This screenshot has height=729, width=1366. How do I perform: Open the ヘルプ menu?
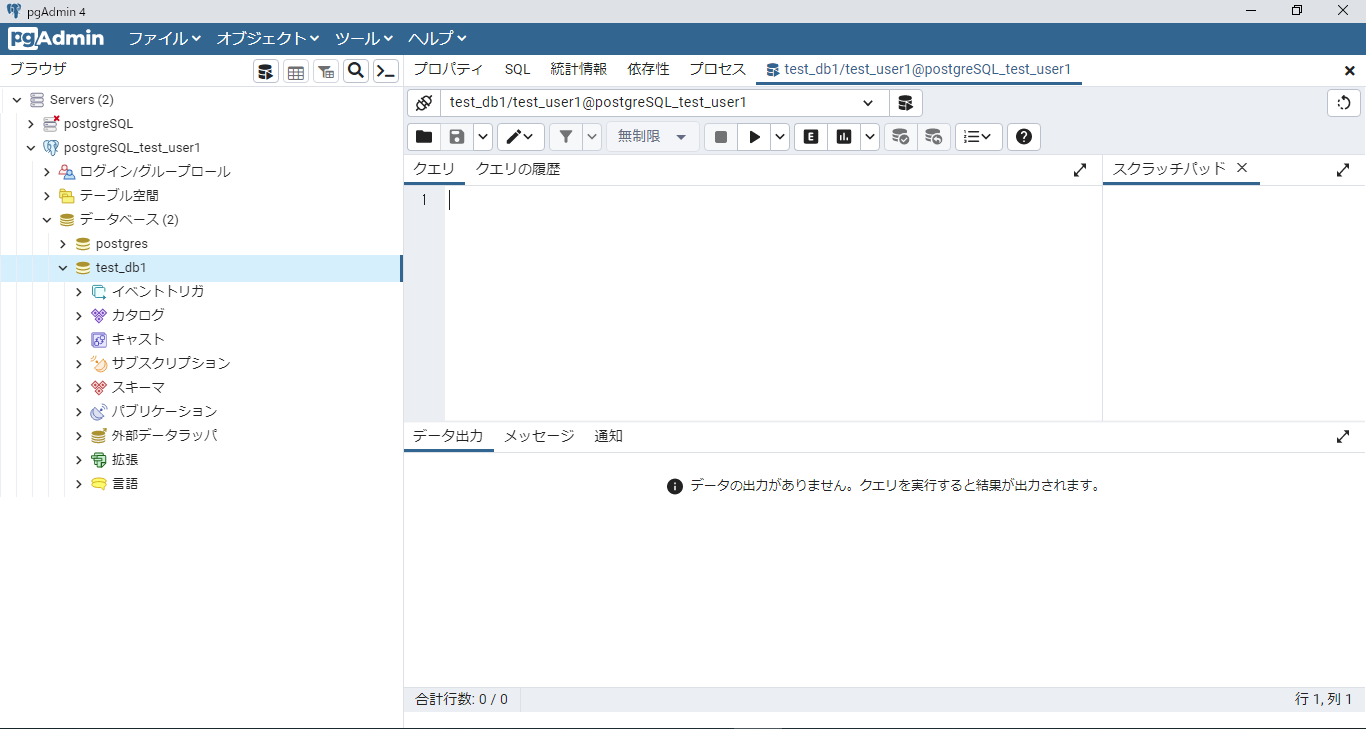pyautogui.click(x=438, y=38)
